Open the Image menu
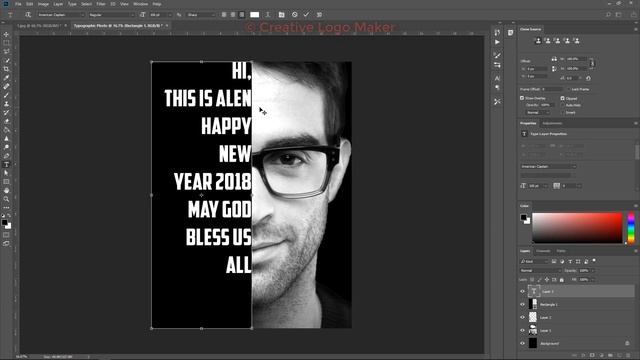640x360 pixels. (43, 4)
